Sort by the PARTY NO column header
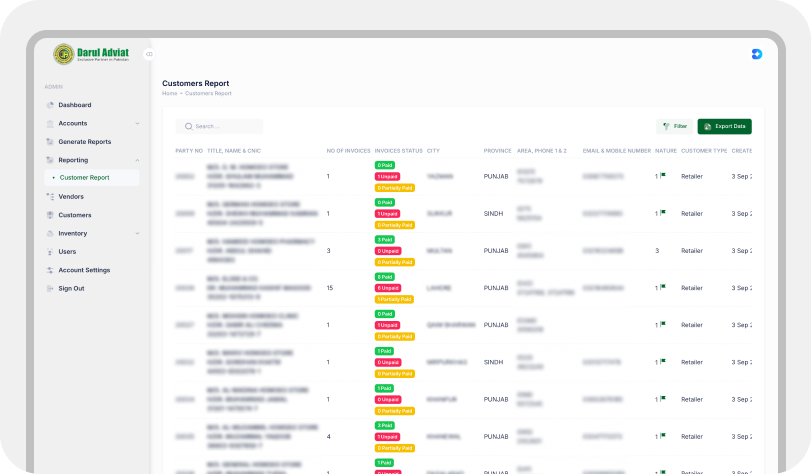 click(x=189, y=151)
